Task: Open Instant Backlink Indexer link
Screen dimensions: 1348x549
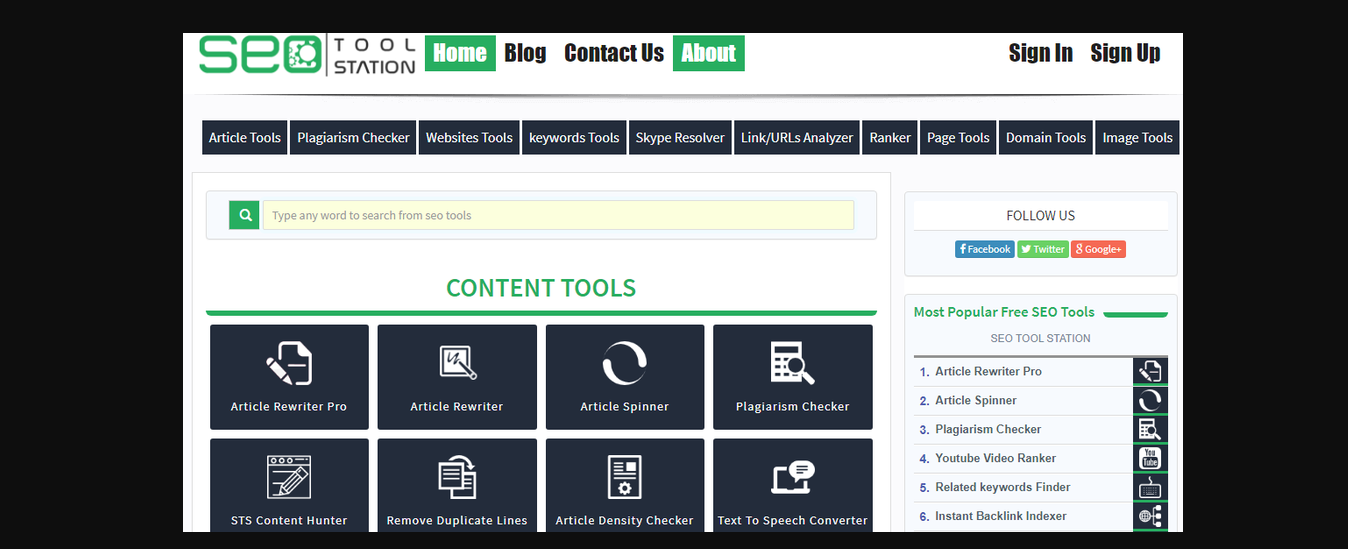Action: pos(1001,516)
